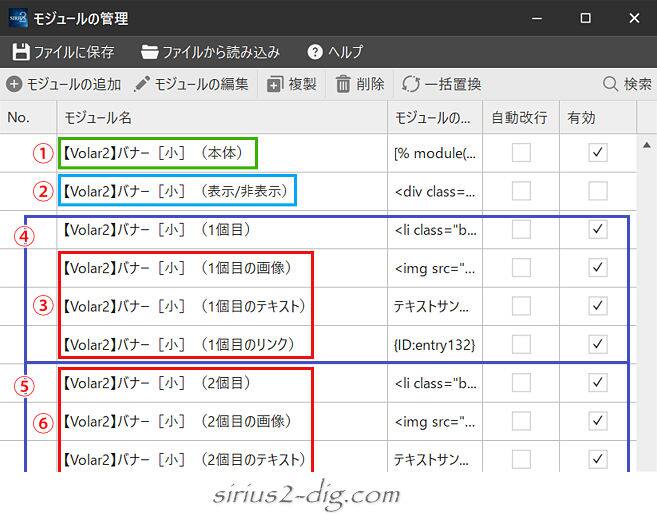Image resolution: width=657 pixels, height=514 pixels.
Task: Maximize the モジュールの管理 window
Action: point(585,18)
